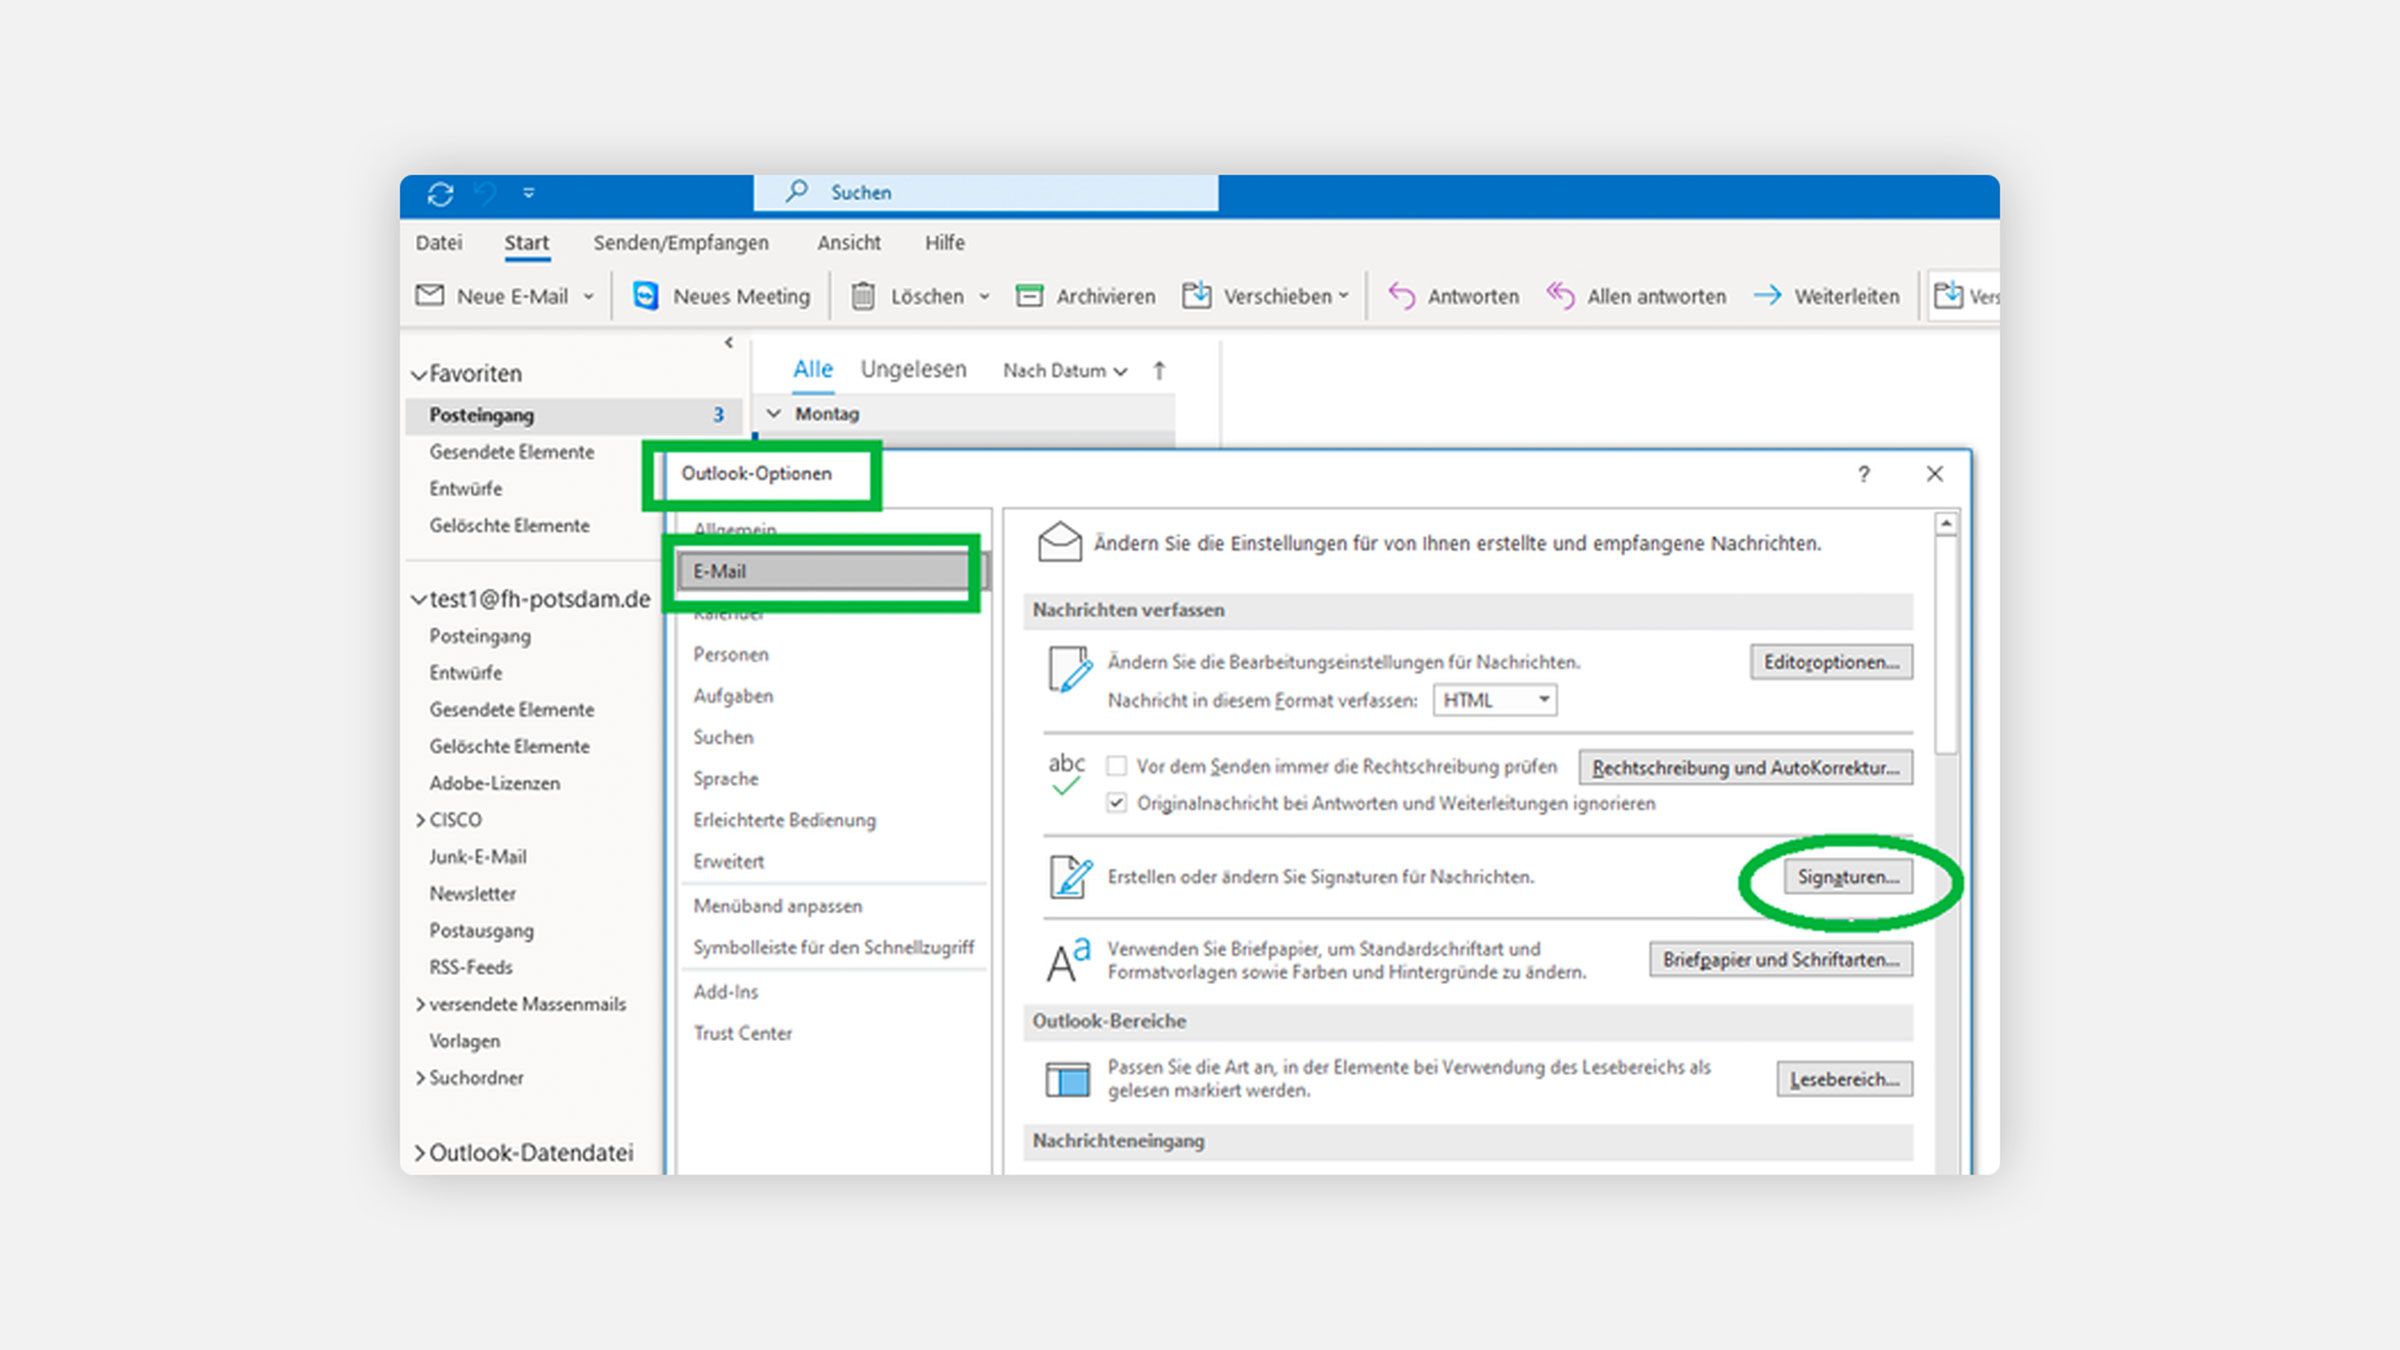Open the Newsletter folder
Screen dimensions: 2400x1350
[x=473, y=893]
